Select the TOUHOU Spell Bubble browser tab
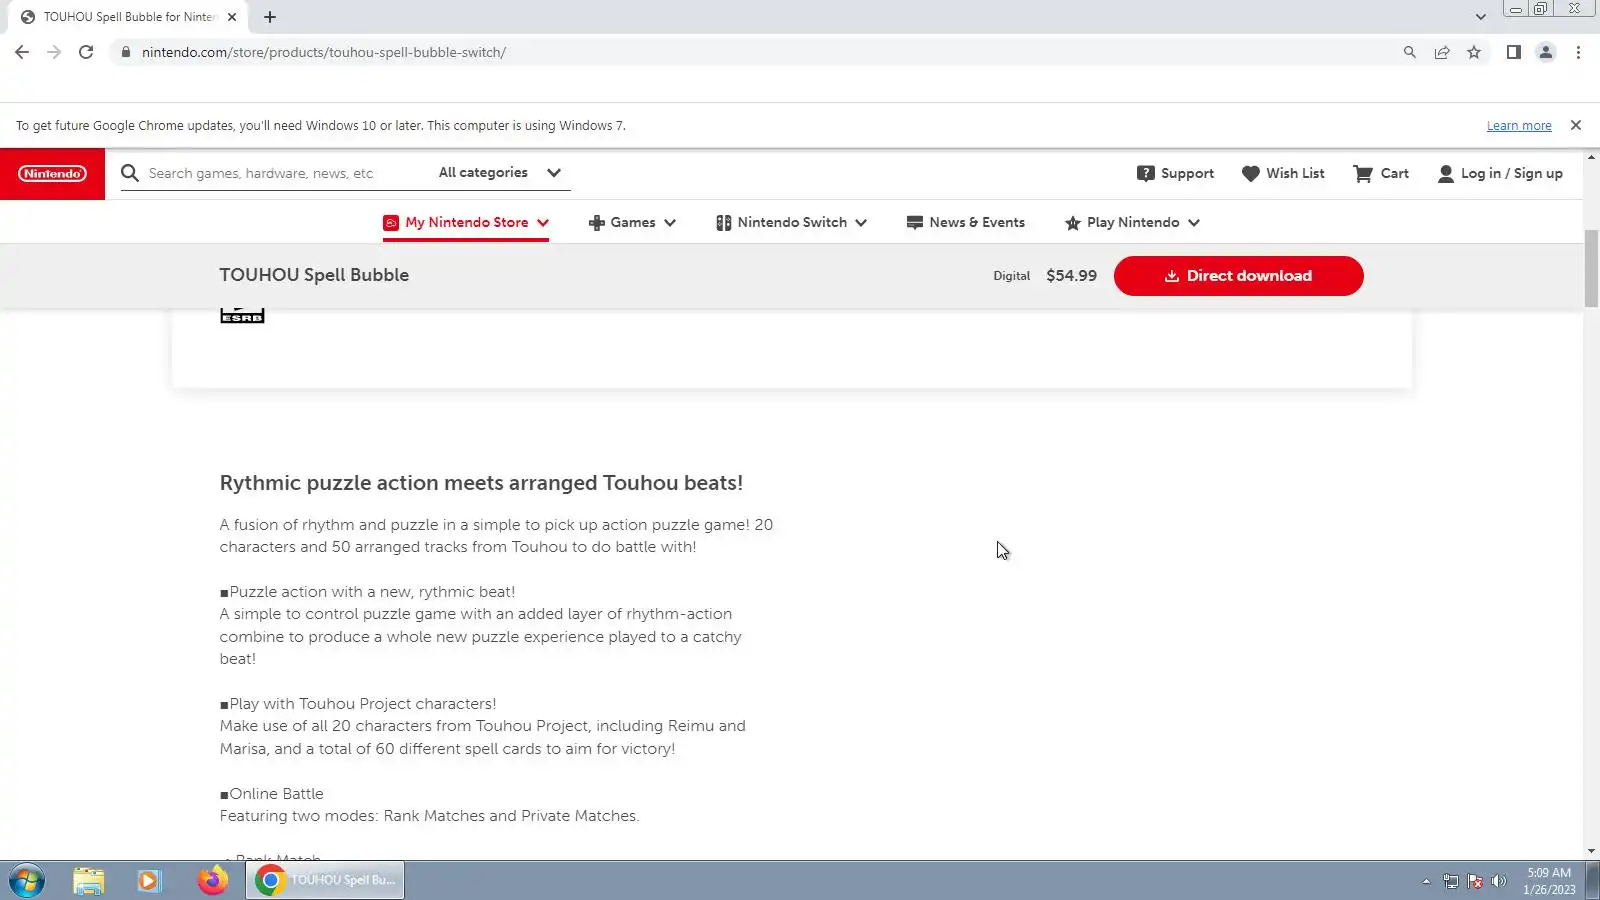The height and width of the screenshot is (900, 1600). click(130, 17)
